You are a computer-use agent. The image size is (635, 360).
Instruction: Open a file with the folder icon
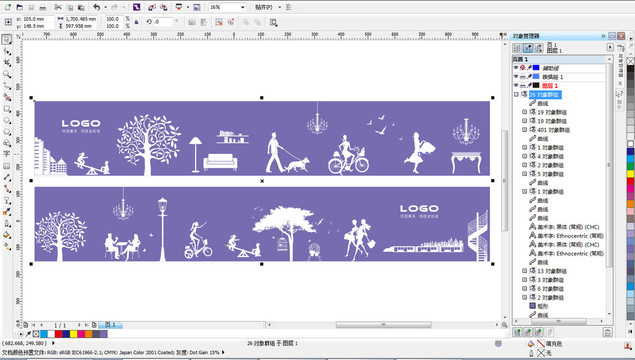click(x=19, y=7)
